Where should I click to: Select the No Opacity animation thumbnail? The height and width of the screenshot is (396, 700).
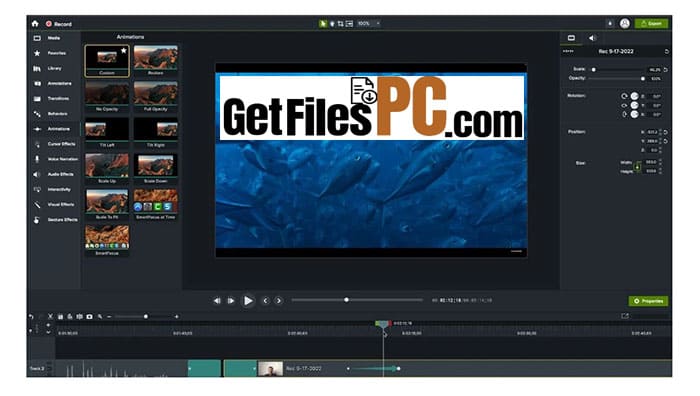pos(107,96)
